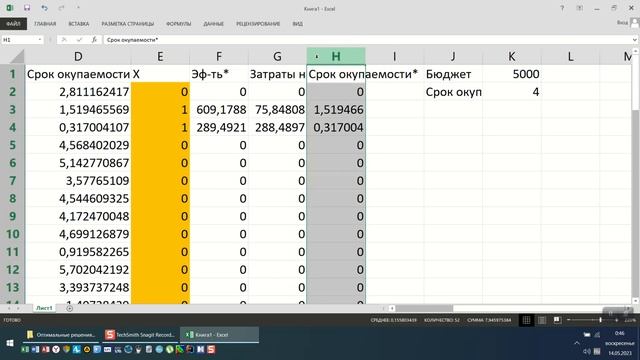Click Книга1 - Excel taskbar item
The image size is (640, 360).
[220, 335]
